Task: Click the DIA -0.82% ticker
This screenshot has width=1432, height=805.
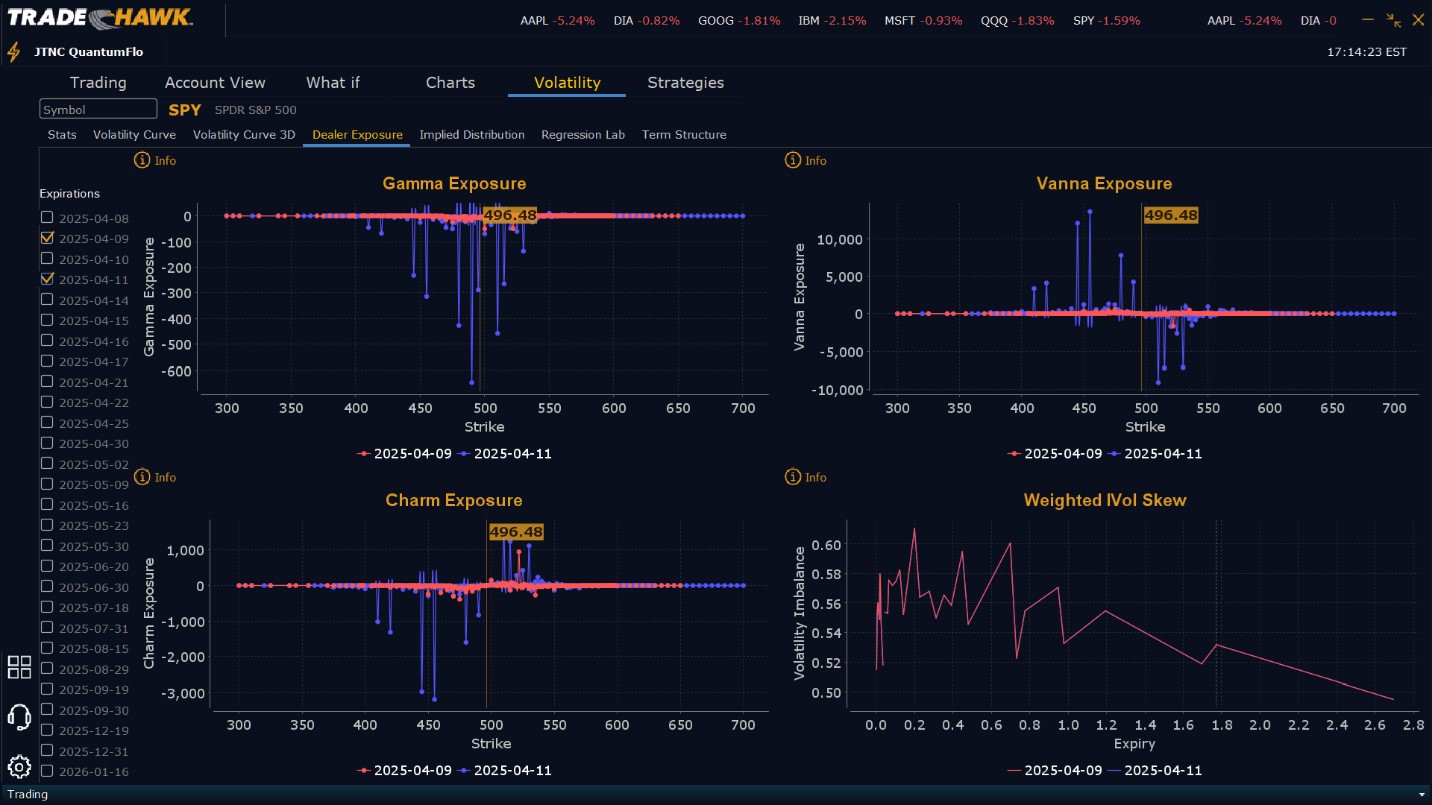Action: pyautogui.click(x=647, y=20)
